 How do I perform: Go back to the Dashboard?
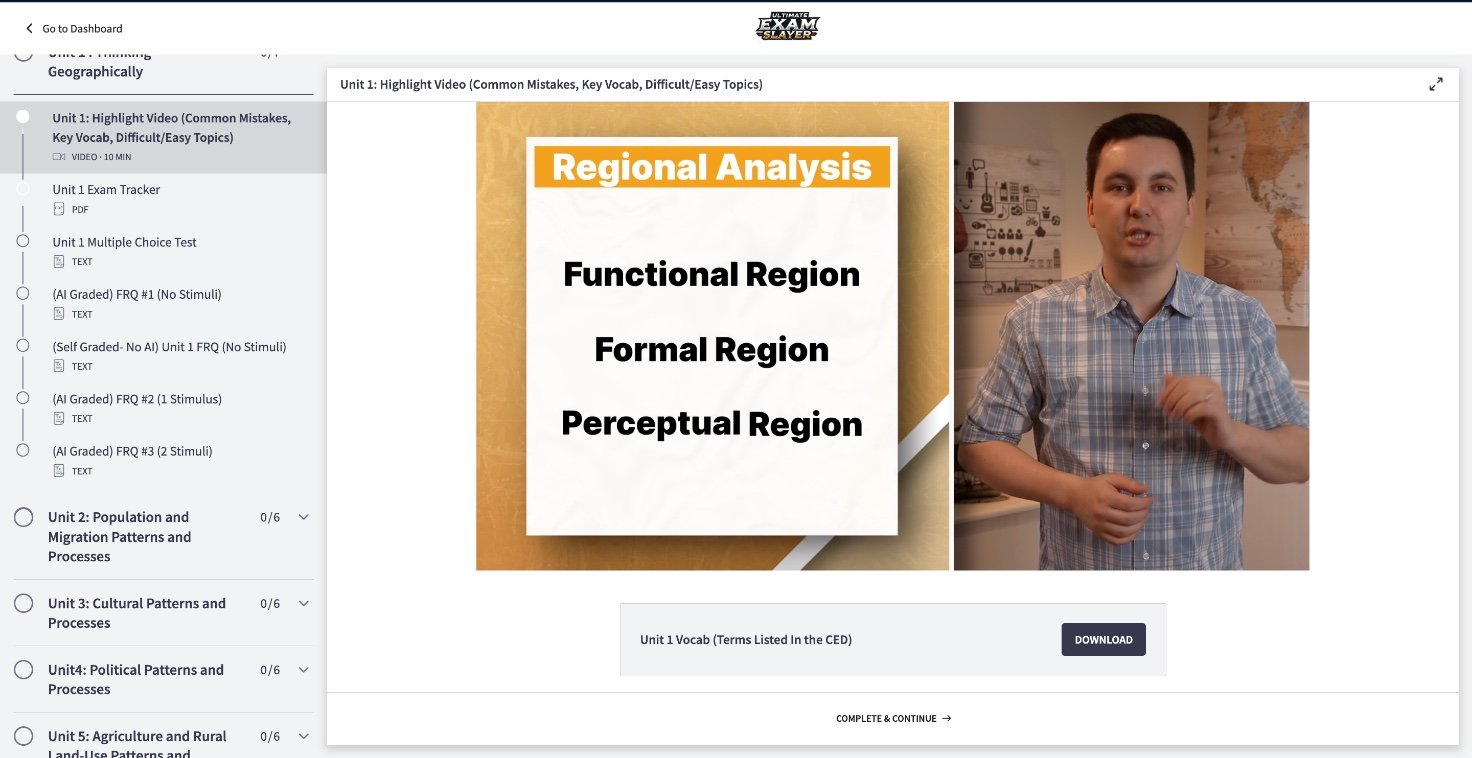pyautogui.click(x=73, y=29)
